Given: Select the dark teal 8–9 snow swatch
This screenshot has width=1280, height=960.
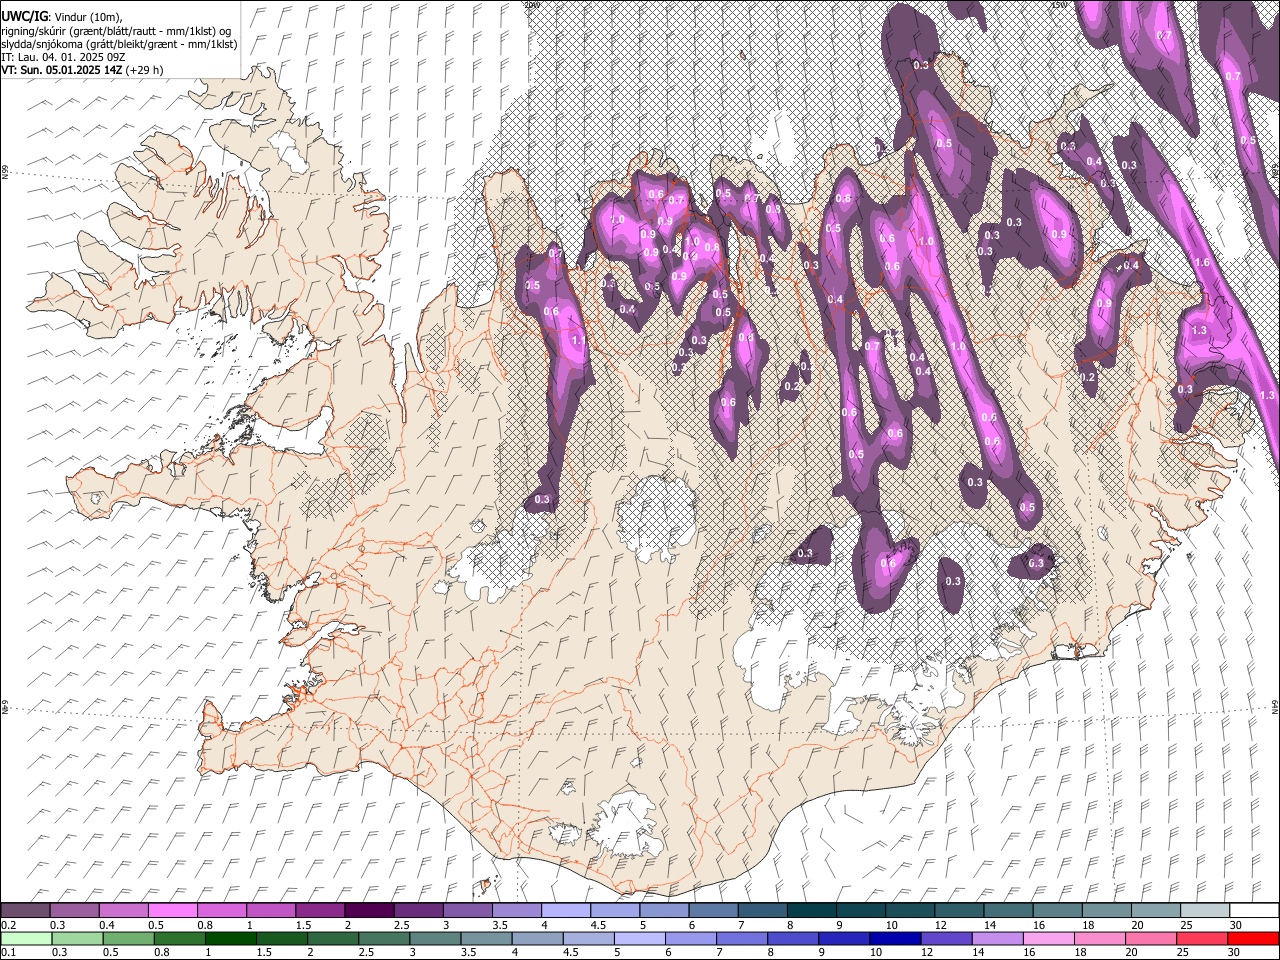Looking at the screenshot, I should tap(810, 910).
